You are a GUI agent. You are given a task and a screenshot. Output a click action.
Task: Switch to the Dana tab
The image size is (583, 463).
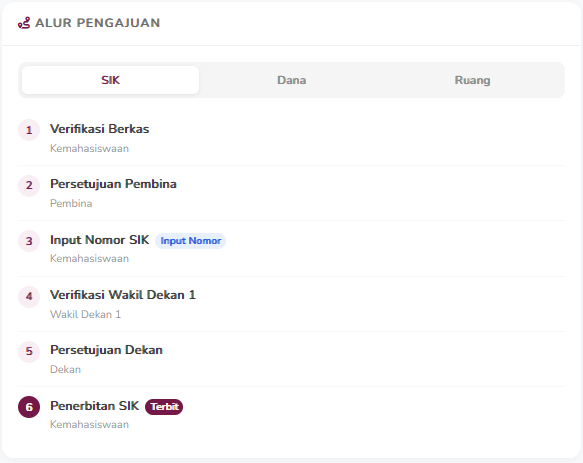(292, 80)
